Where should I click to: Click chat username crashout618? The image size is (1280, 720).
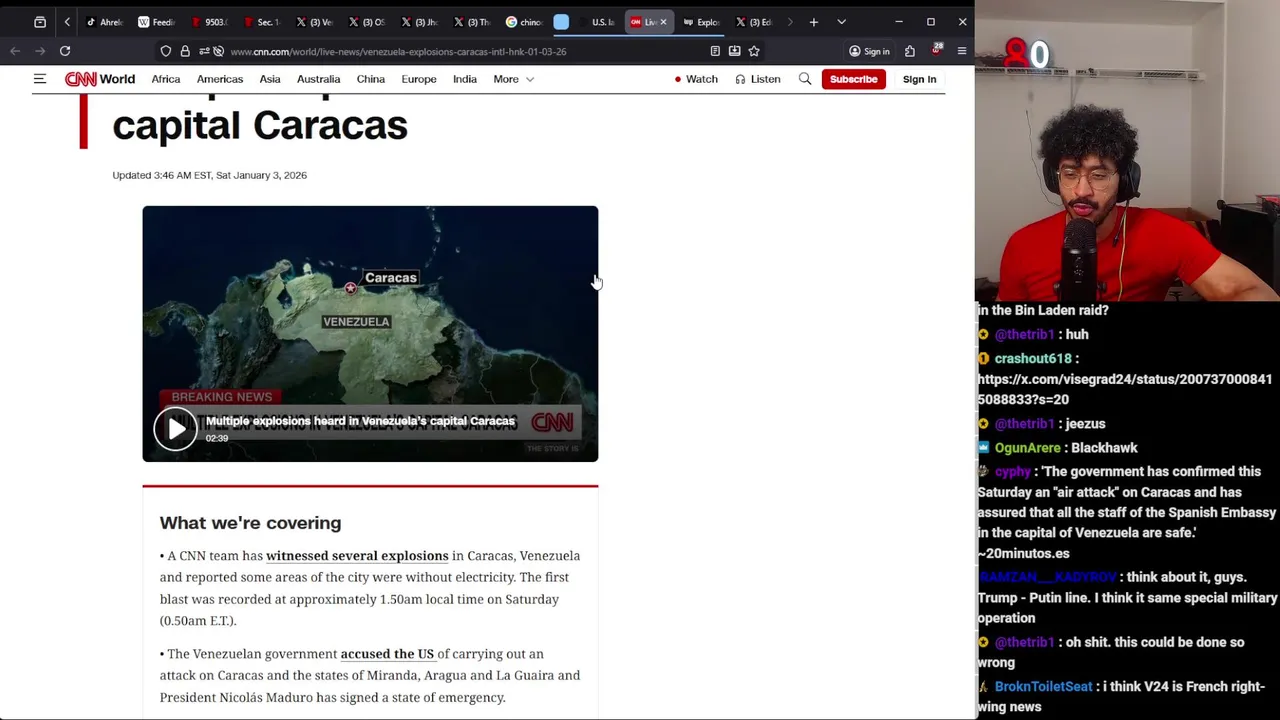click(x=1032, y=358)
